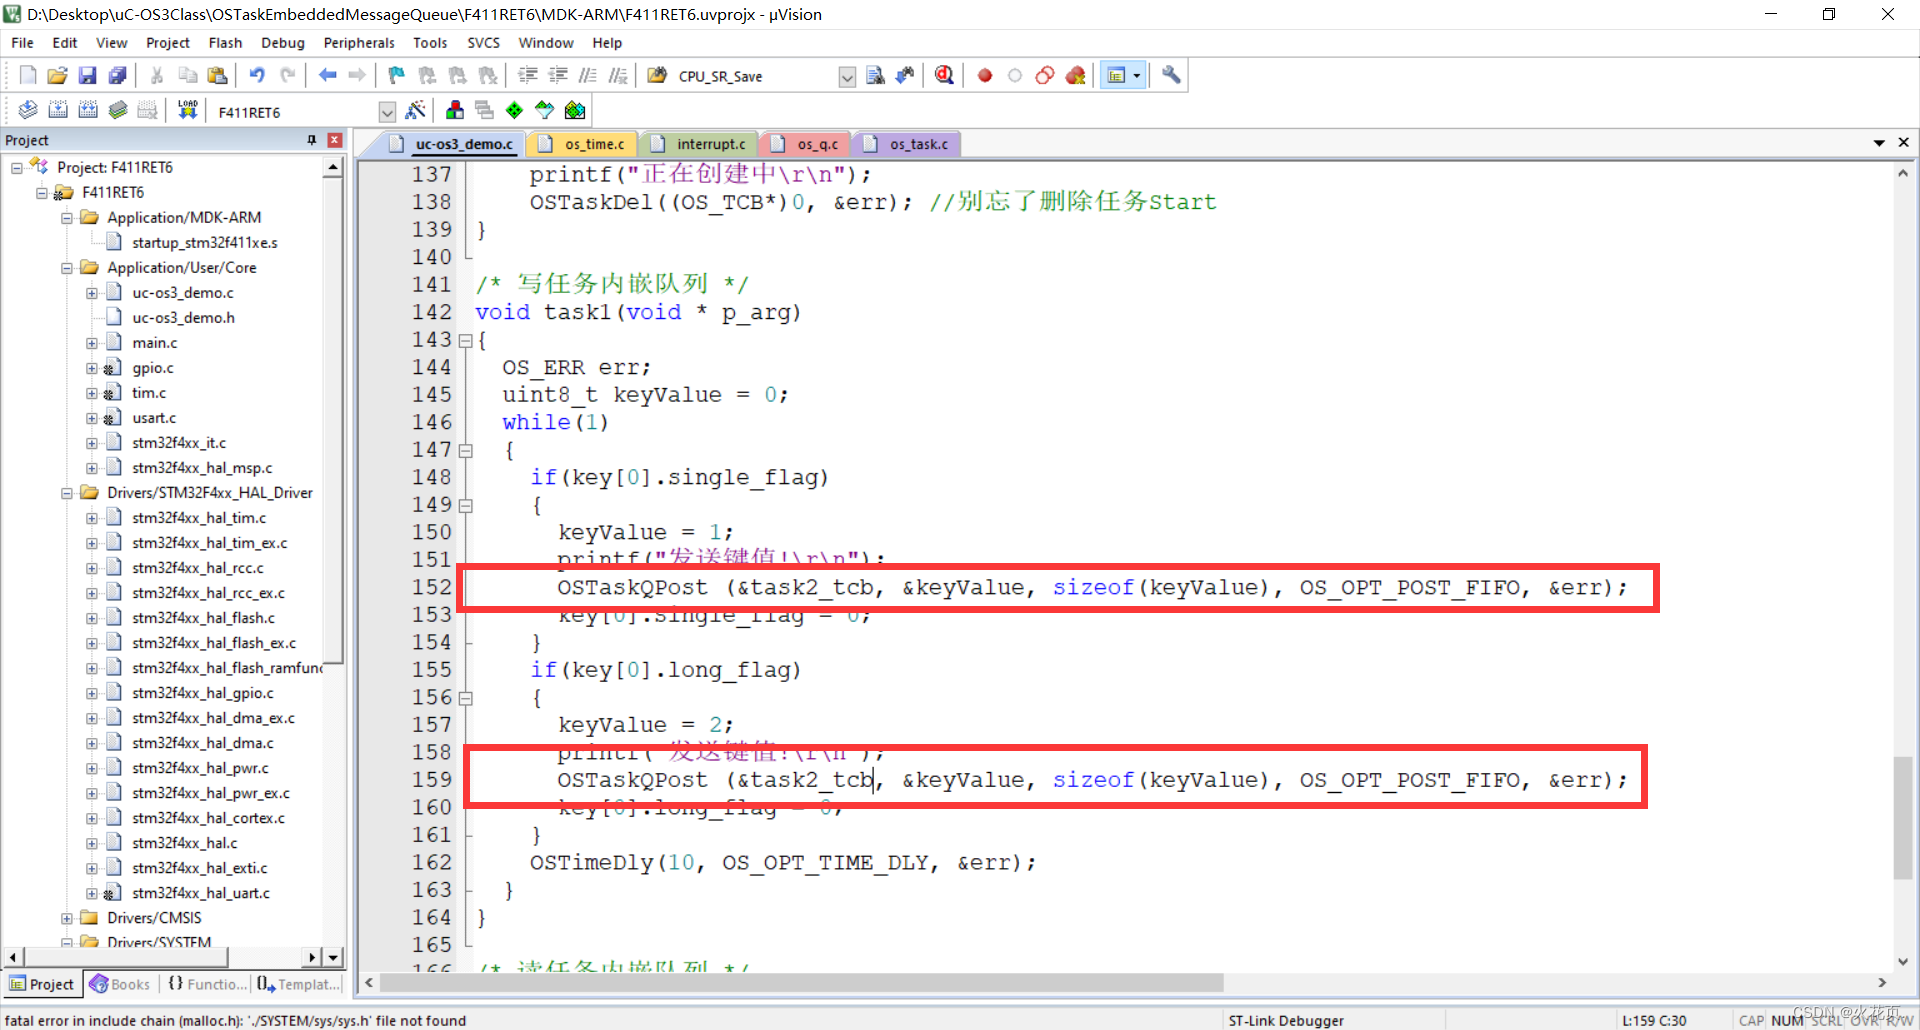Open Options for Target magic wand icon
Image resolution: width=1920 pixels, height=1030 pixels.
[416, 110]
